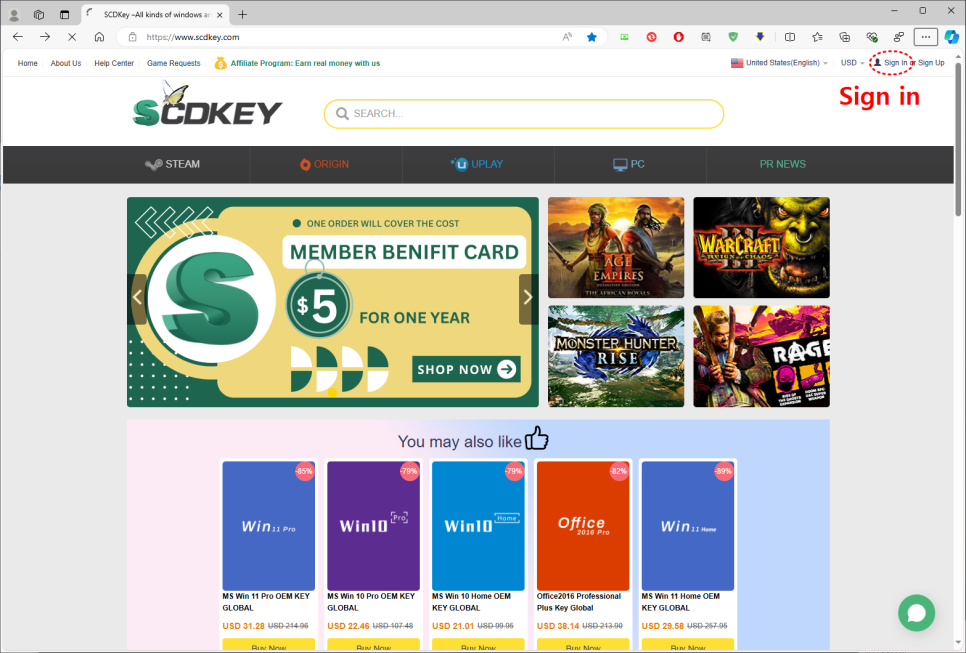The height and width of the screenshot is (653, 966).
Task: Toggle the blue favorites star
Action: (592, 37)
